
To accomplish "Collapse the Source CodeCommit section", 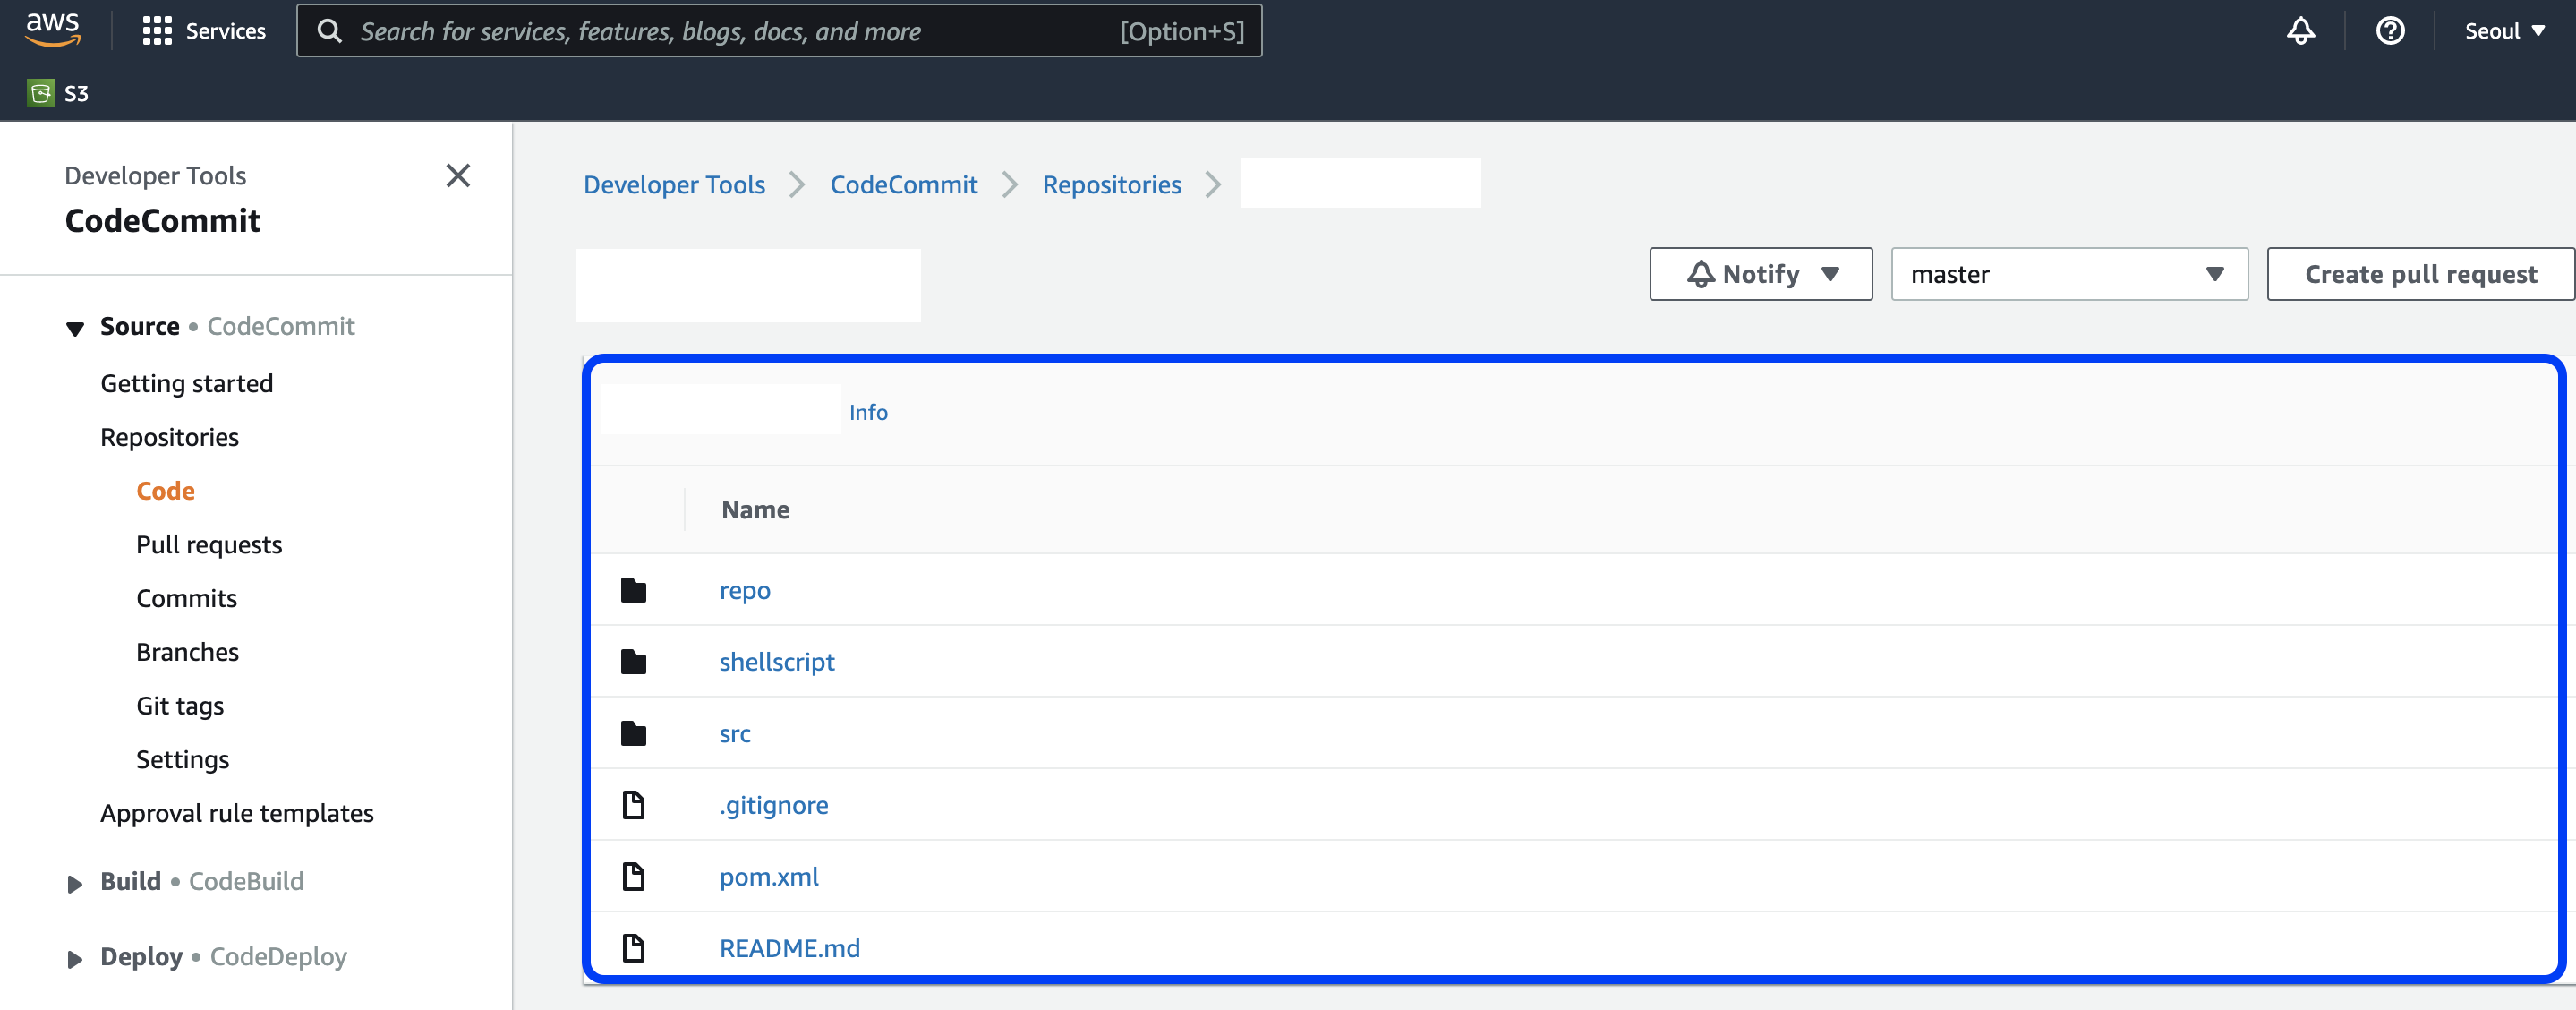I will click(x=75, y=328).
